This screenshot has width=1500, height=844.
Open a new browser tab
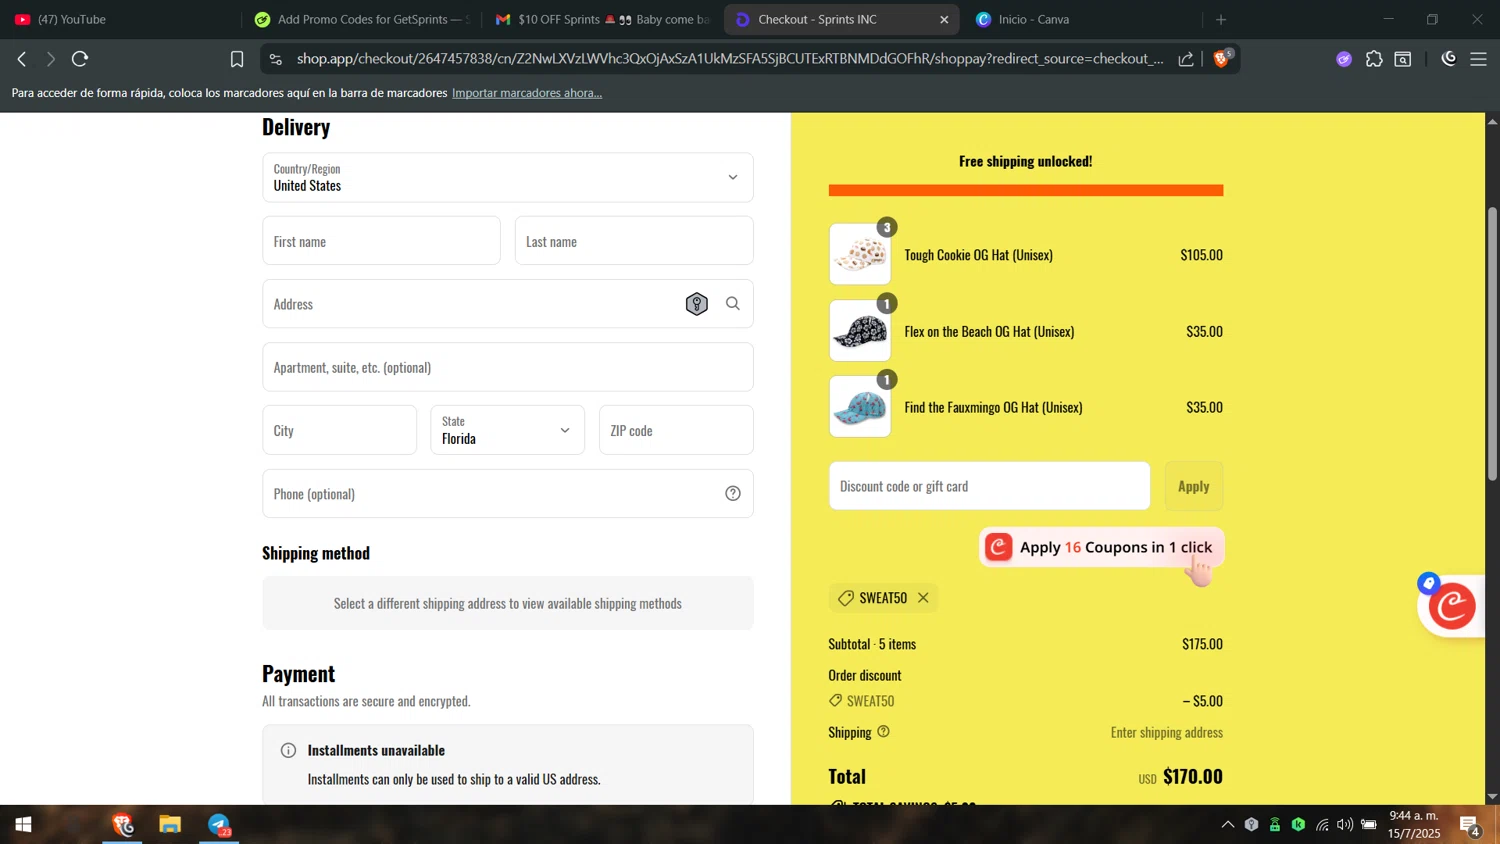click(x=1221, y=19)
